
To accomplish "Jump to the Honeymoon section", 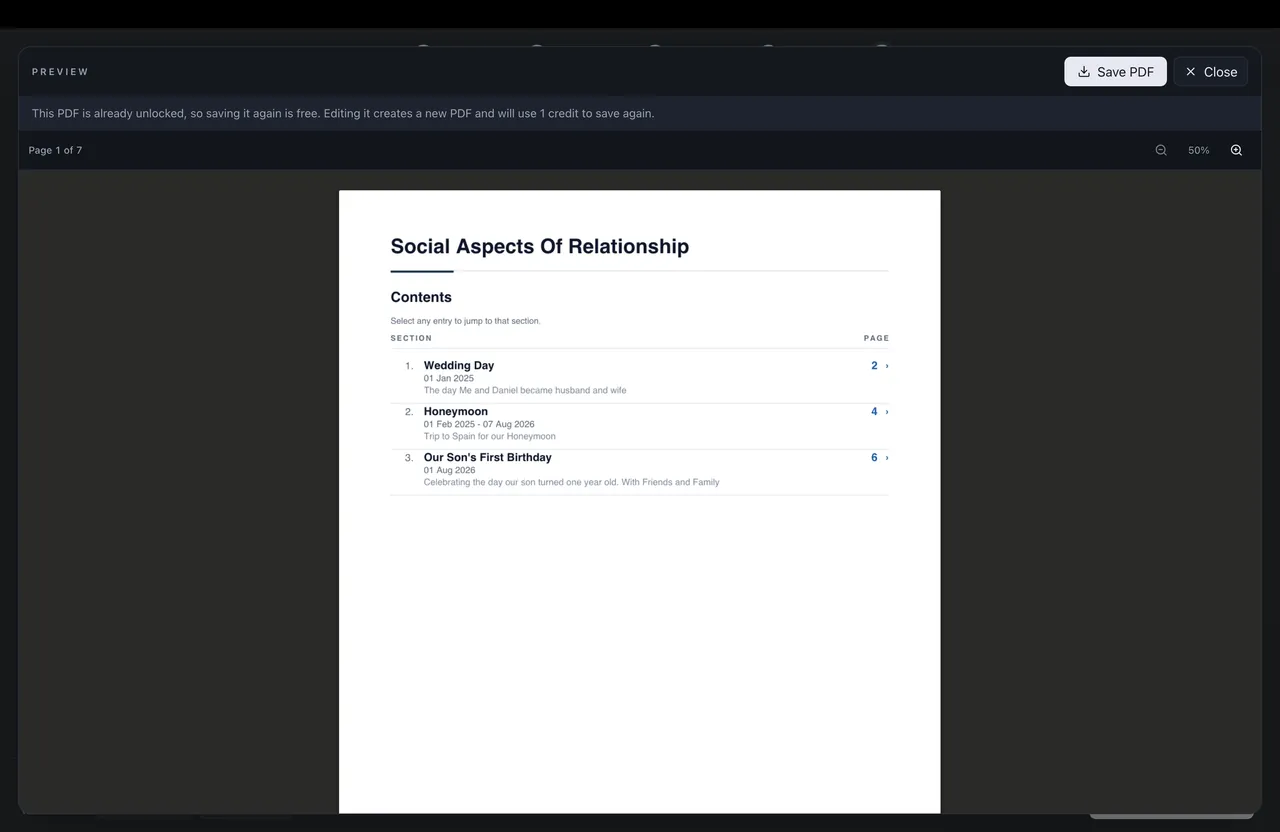I will [456, 411].
